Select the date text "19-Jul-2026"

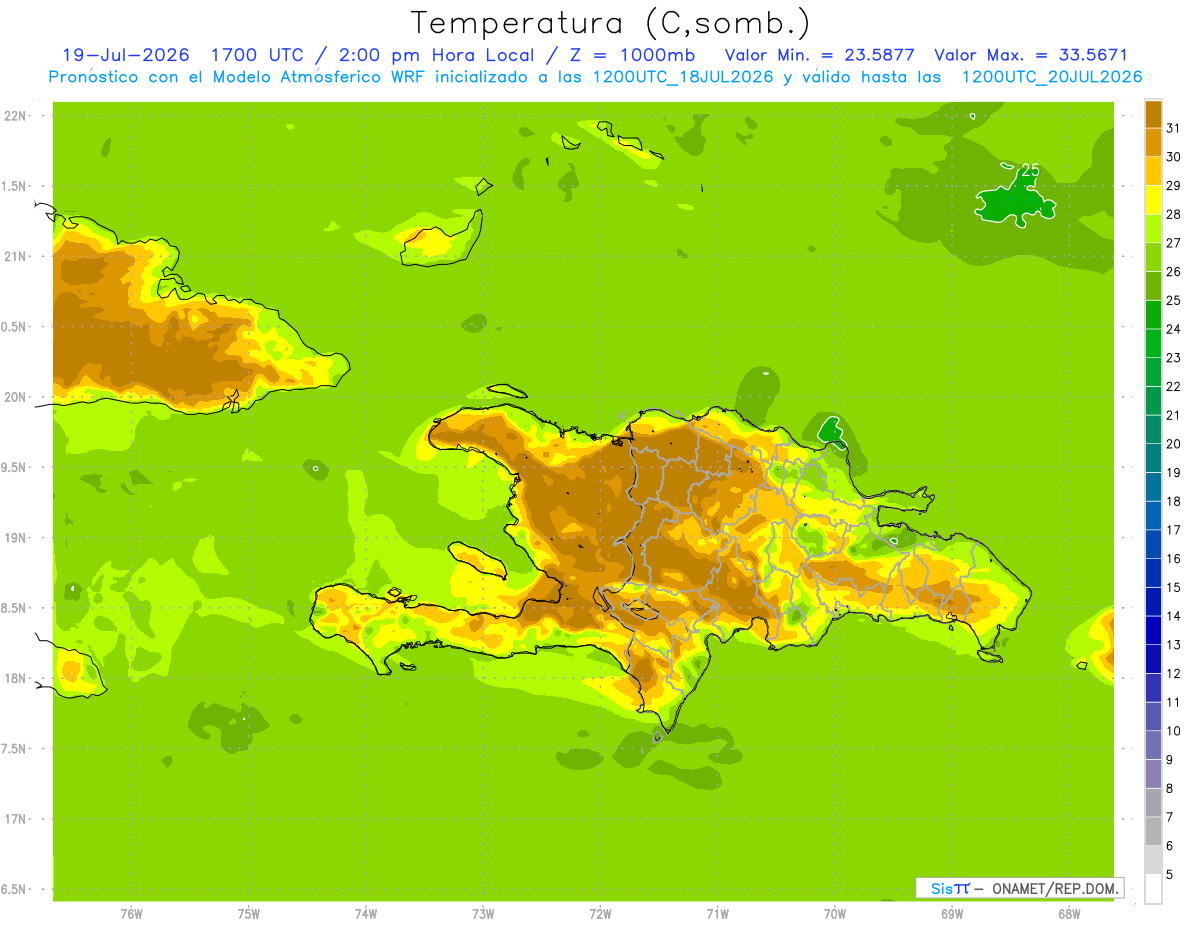click(x=126, y=55)
